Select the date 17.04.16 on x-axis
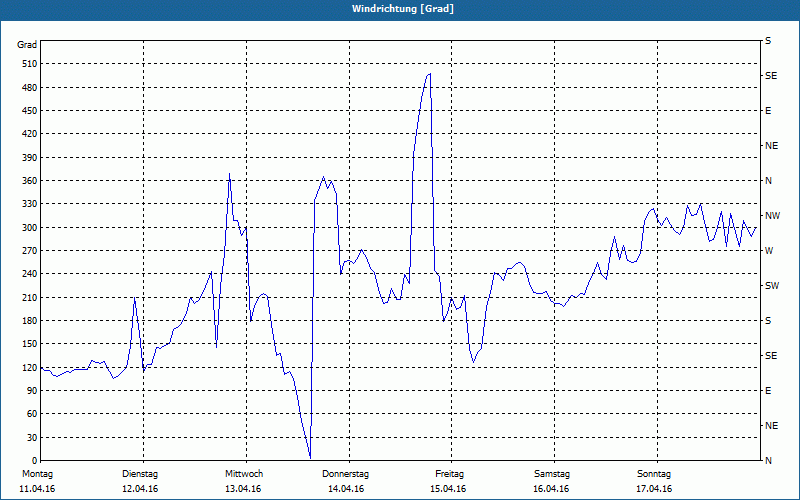The height and width of the screenshot is (500, 800). (654, 489)
